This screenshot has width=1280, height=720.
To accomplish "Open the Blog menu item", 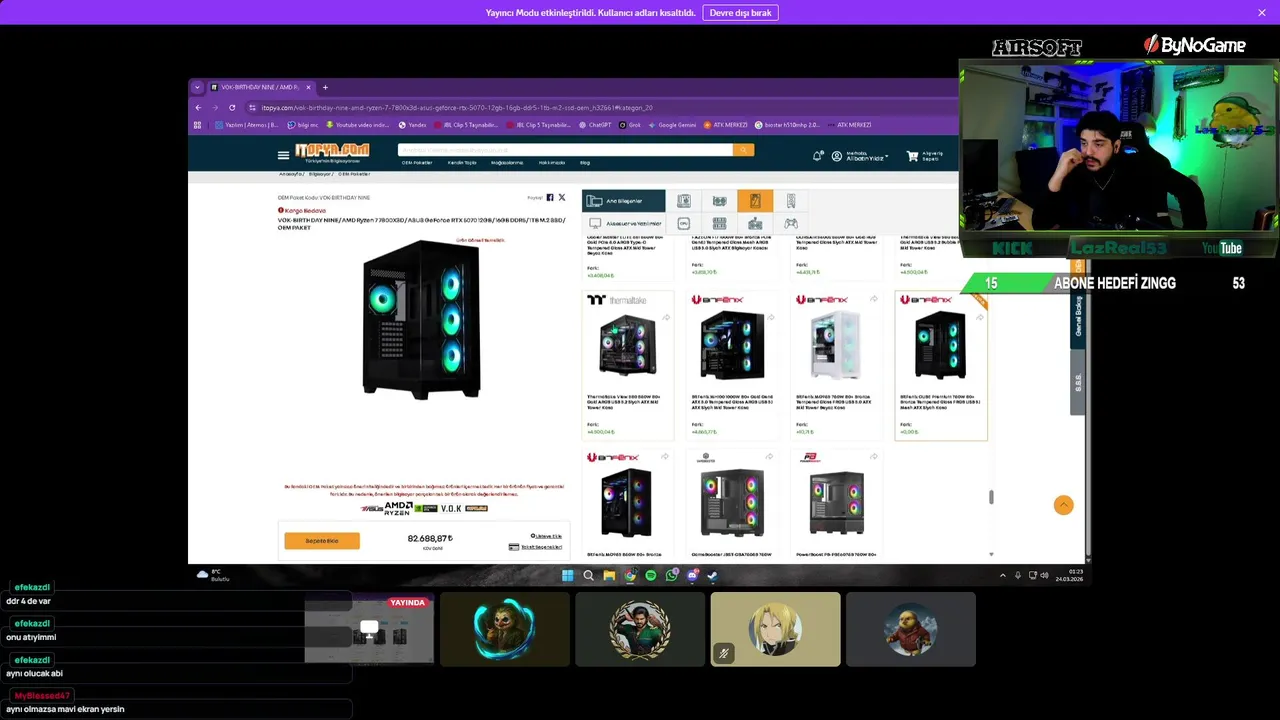I will click(585, 162).
